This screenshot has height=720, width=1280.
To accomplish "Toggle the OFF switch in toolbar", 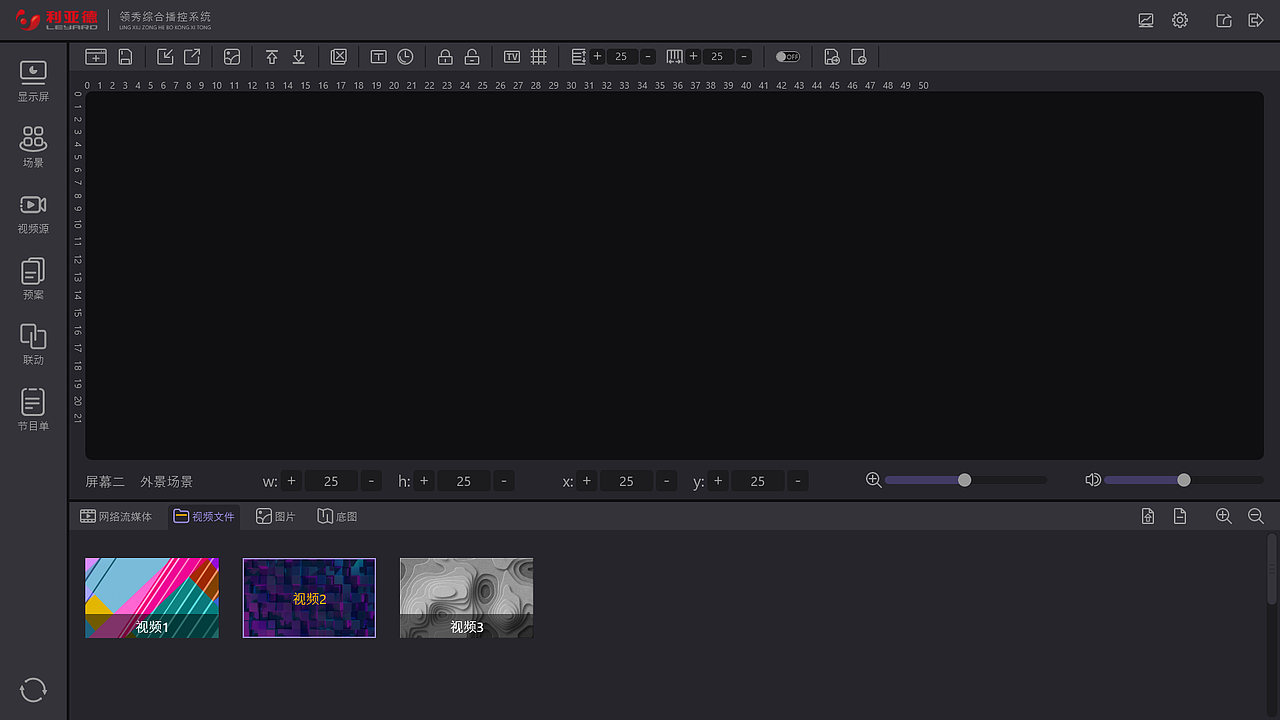I will pos(788,57).
